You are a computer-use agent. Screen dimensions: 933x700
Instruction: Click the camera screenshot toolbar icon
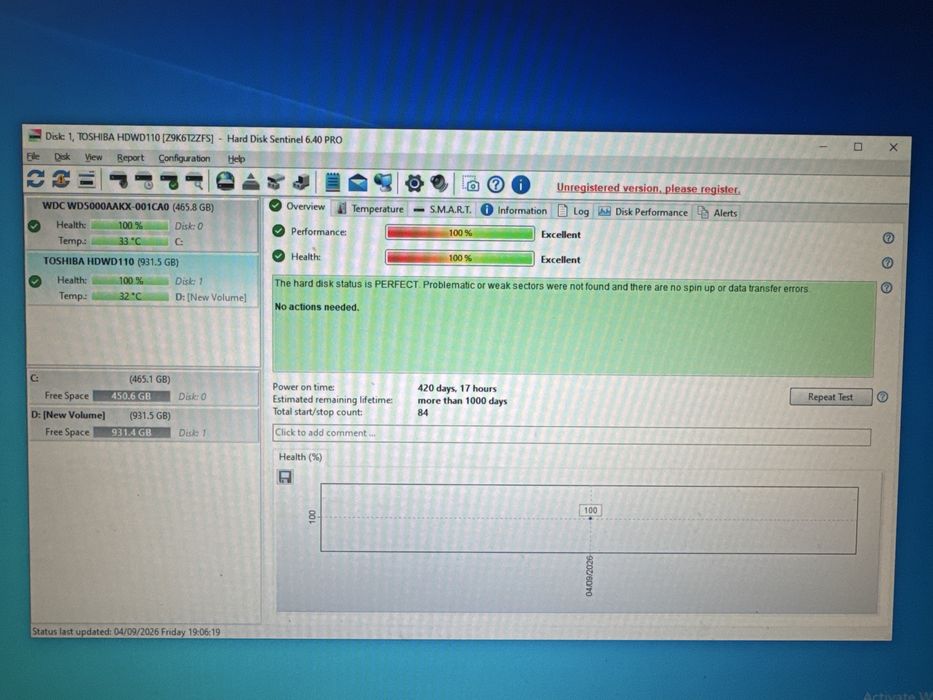pos(471,184)
